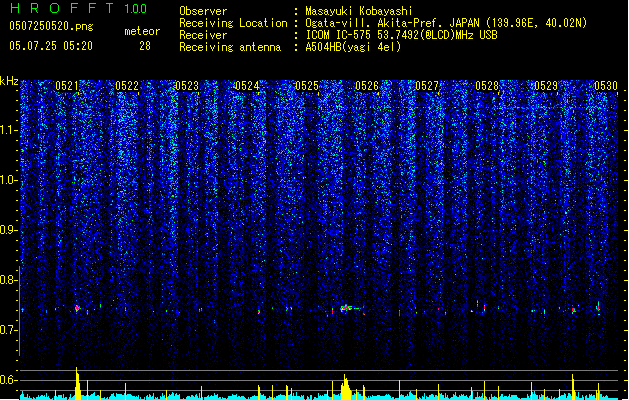Click the 0523 time marker
This screenshot has height=400, width=629.
187,86
